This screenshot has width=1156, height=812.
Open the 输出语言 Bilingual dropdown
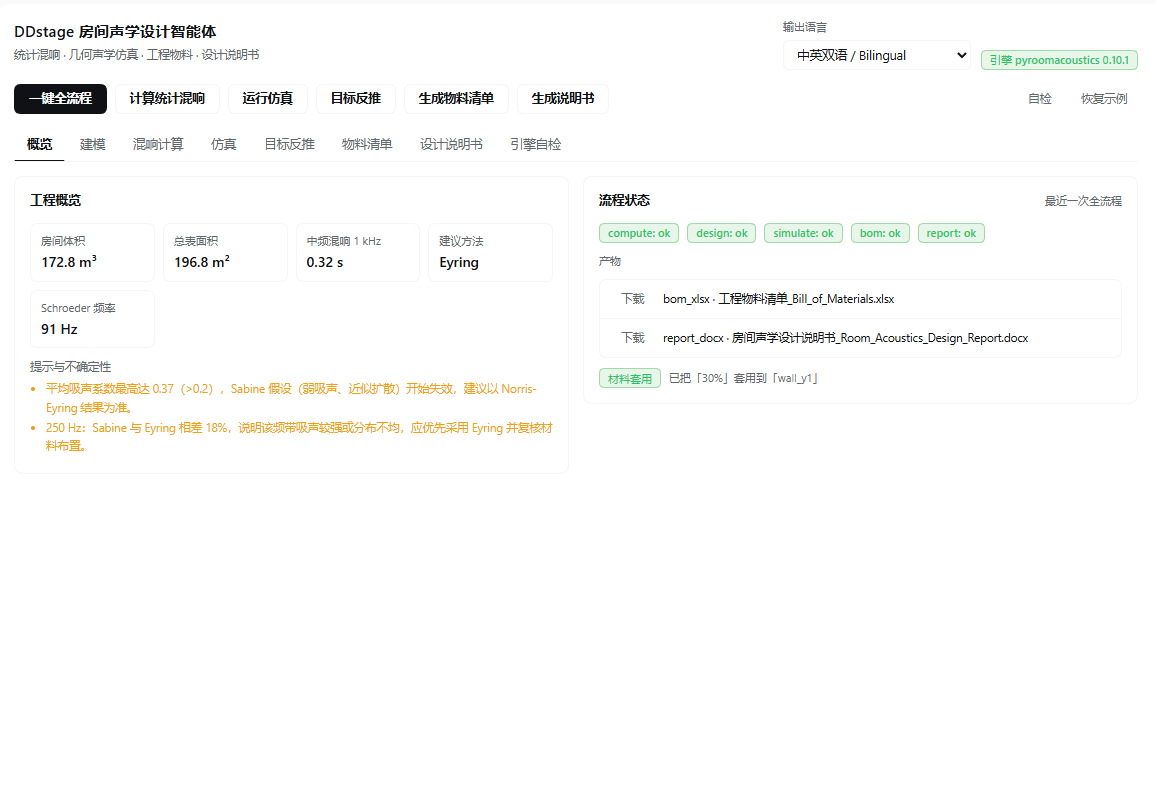pos(877,55)
